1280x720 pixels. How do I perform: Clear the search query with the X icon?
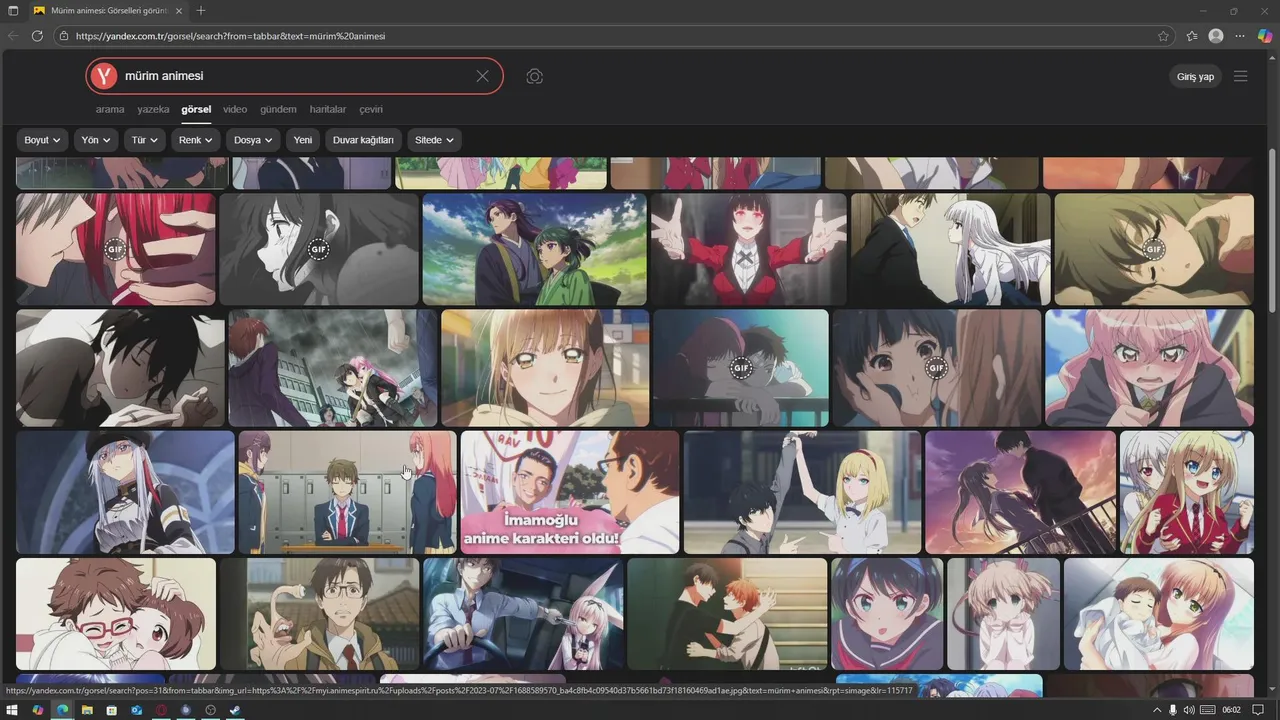482,76
